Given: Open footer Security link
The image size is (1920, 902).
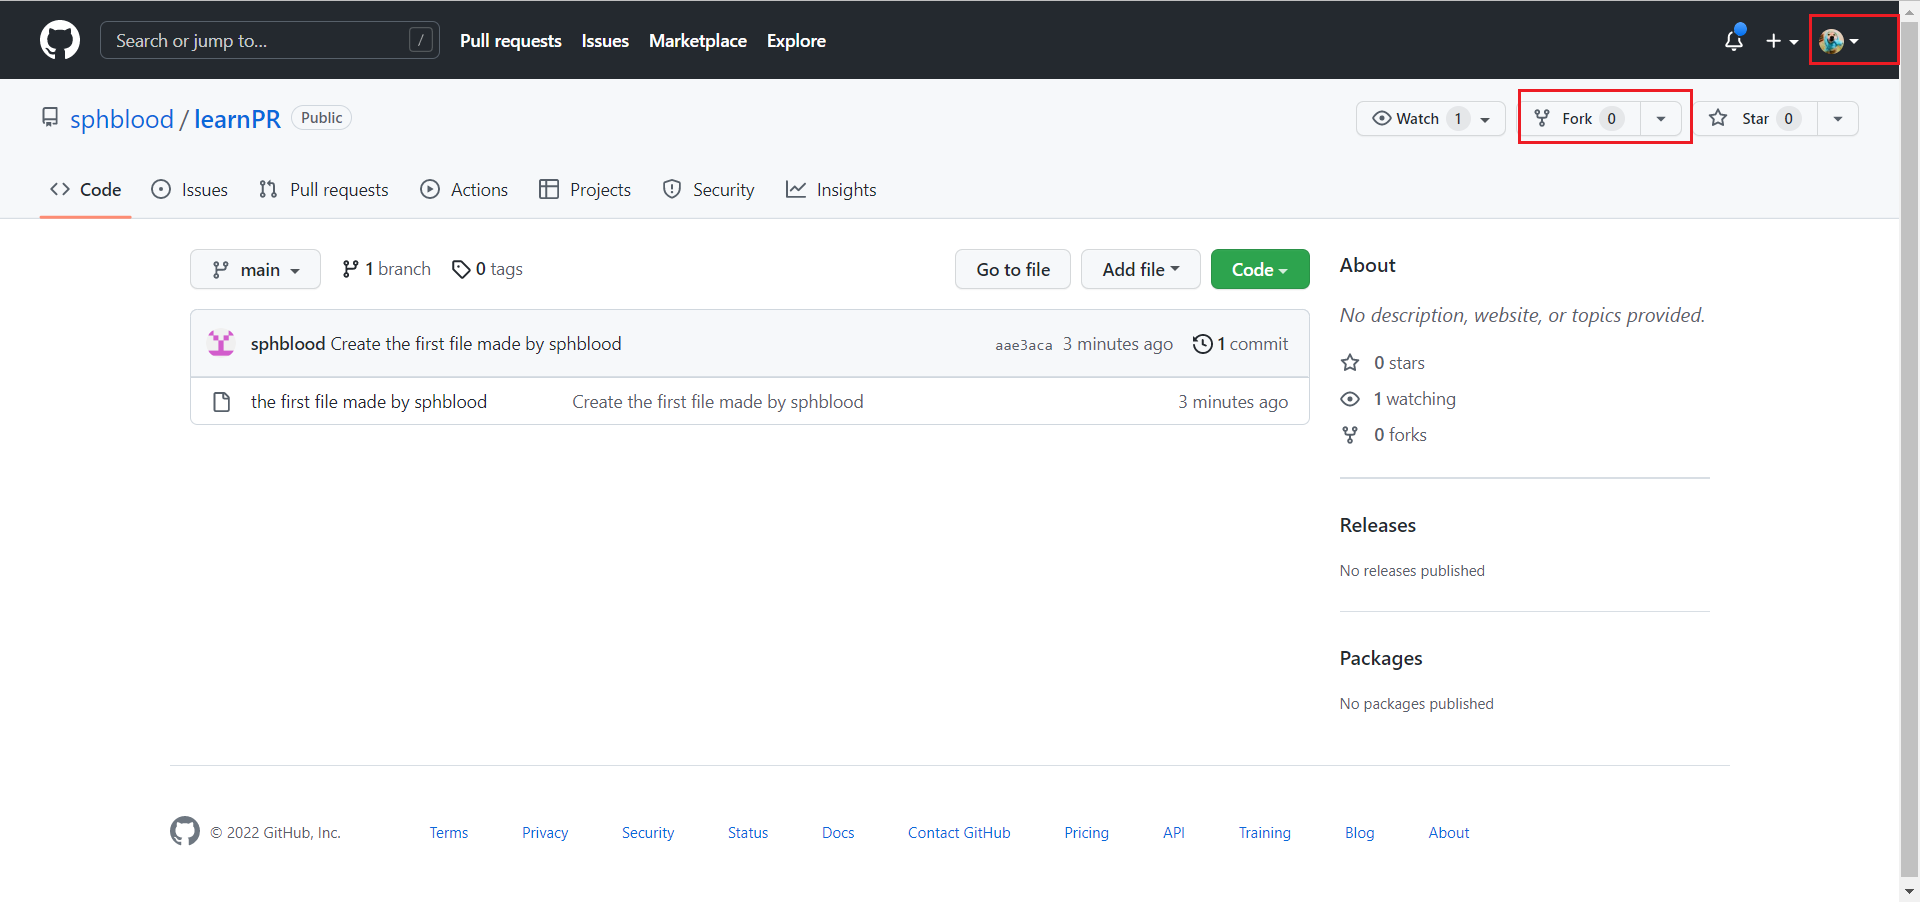Looking at the screenshot, I should pos(648,833).
